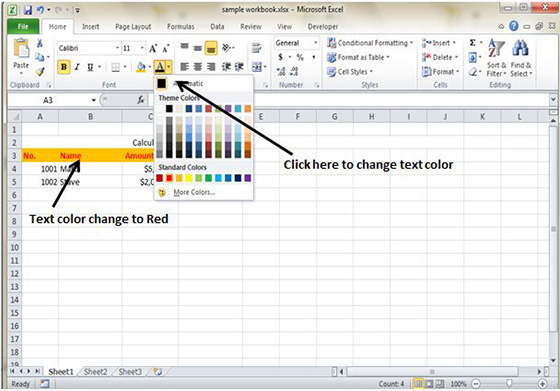Click the Decrease Indent icon
The image size is (560, 391).
(226, 67)
